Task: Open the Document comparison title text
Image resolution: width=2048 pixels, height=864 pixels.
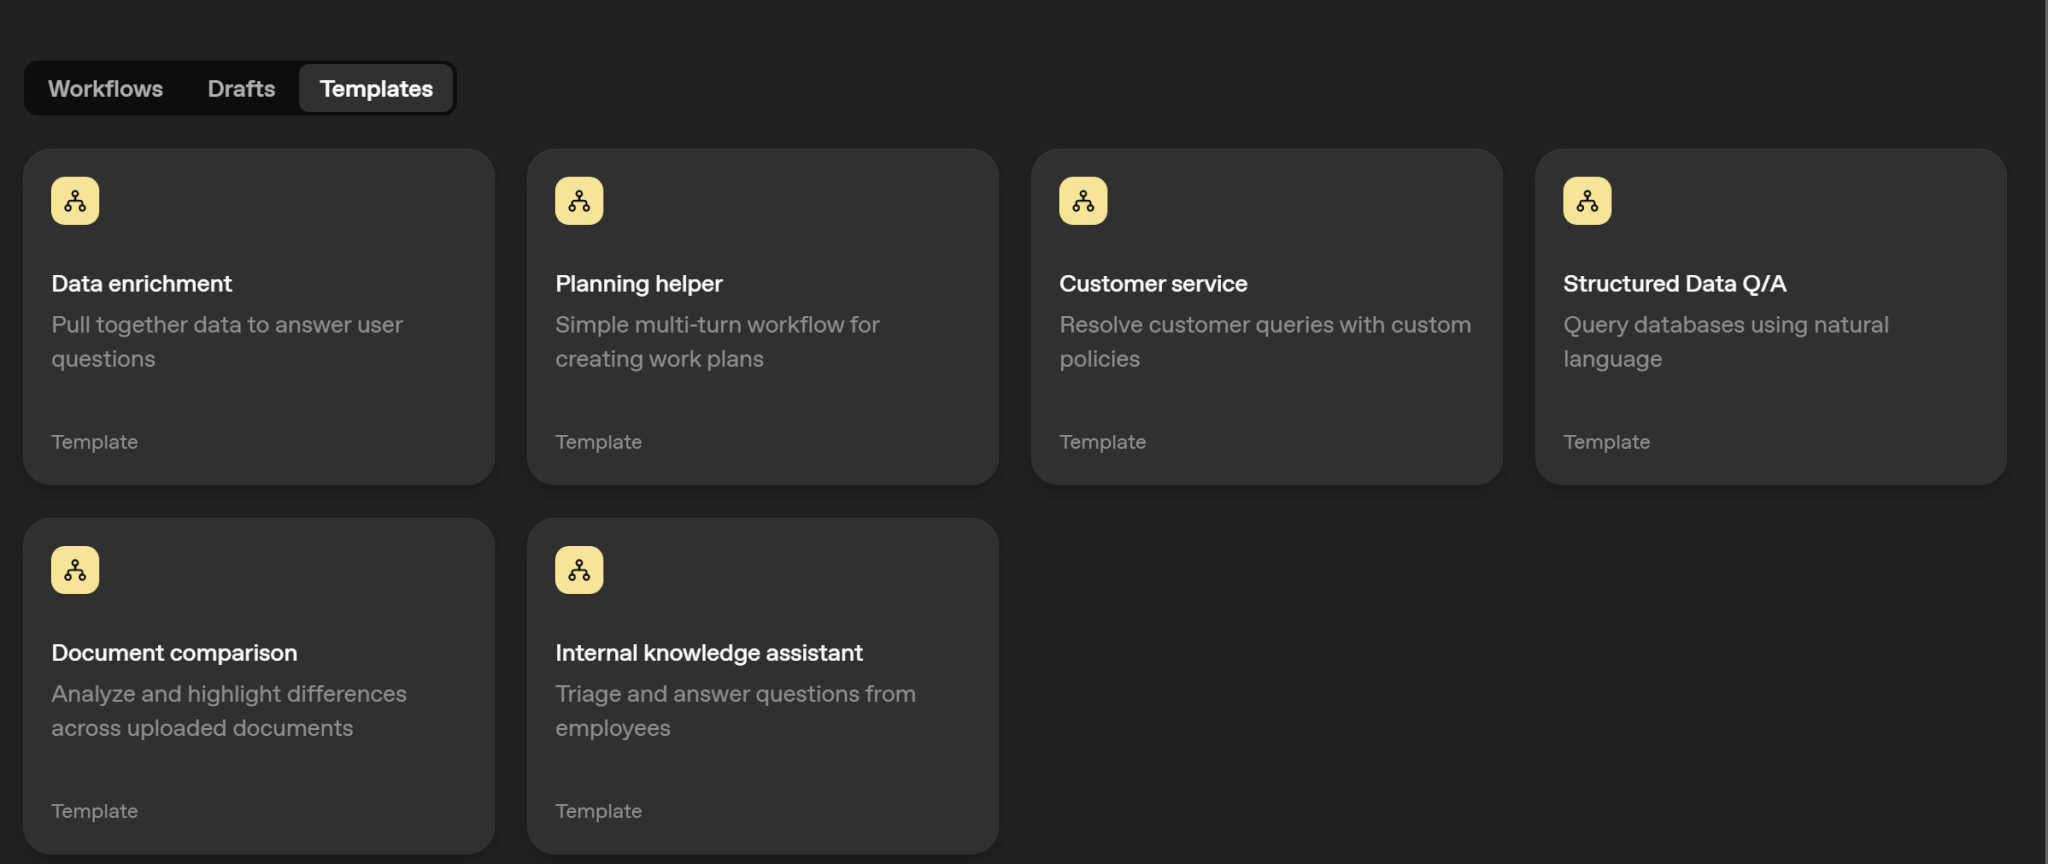Action: point(174,653)
